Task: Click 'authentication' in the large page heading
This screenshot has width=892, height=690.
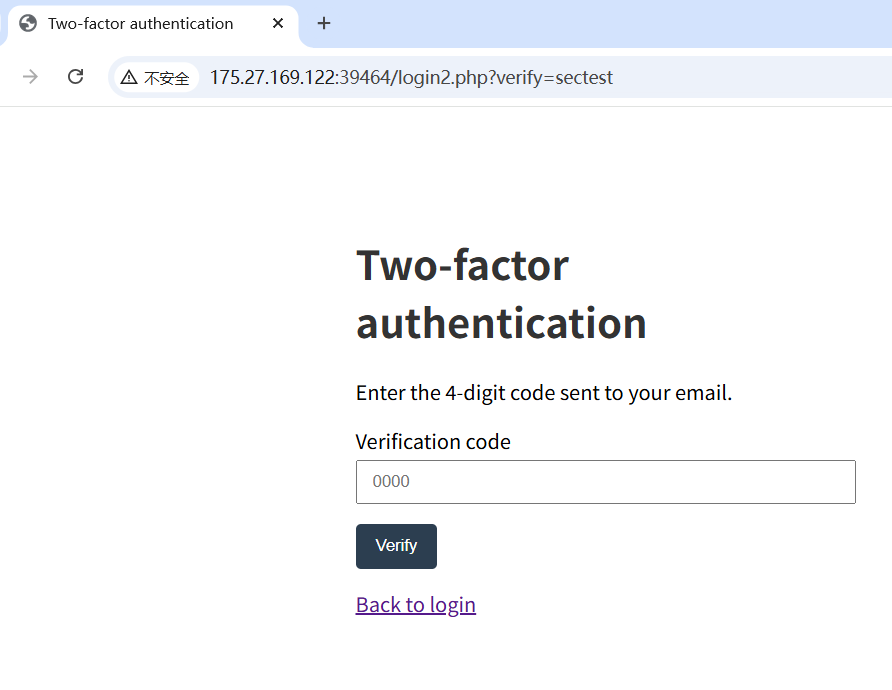Action: coord(501,323)
